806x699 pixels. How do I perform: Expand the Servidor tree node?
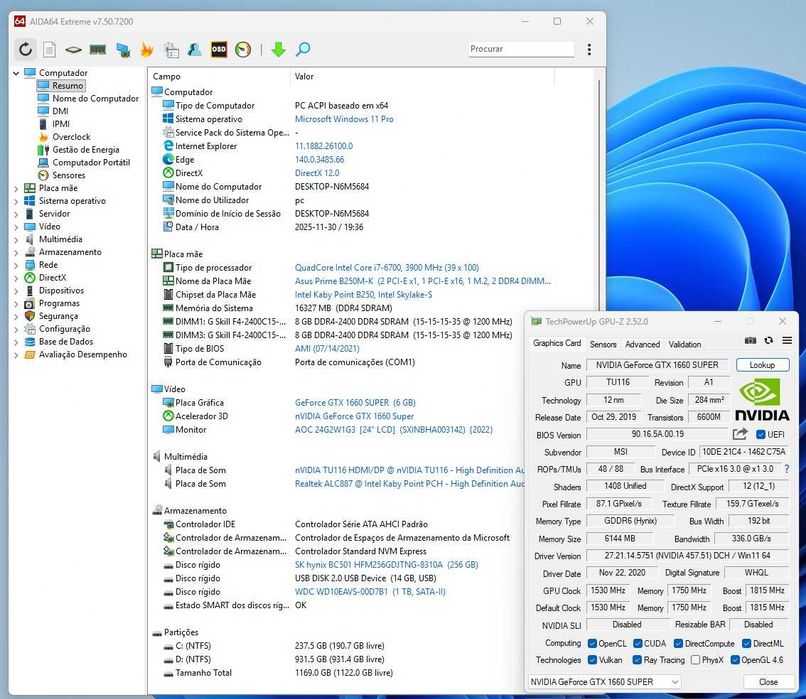(16, 214)
